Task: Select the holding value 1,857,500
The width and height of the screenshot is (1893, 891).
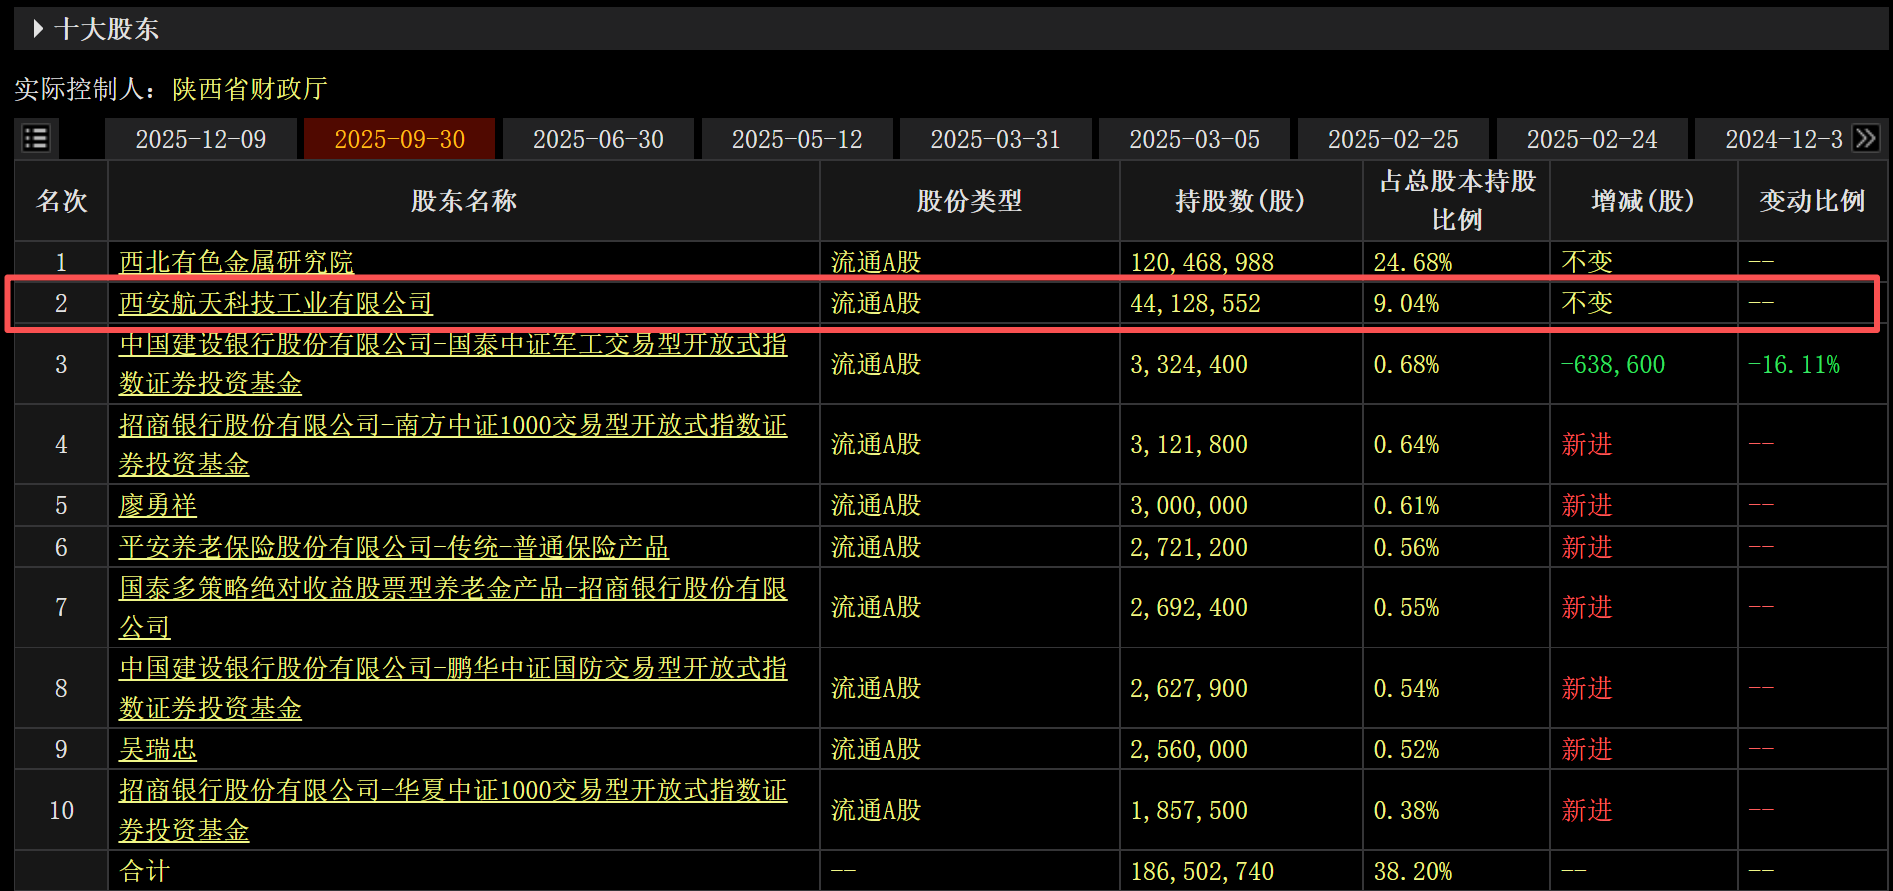Action: 1189,810
